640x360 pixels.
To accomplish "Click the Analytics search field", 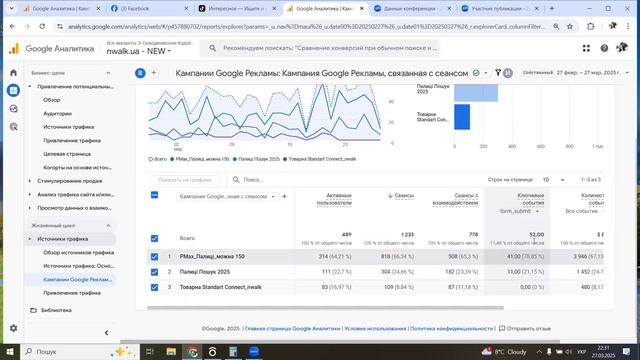I will coord(320,48).
